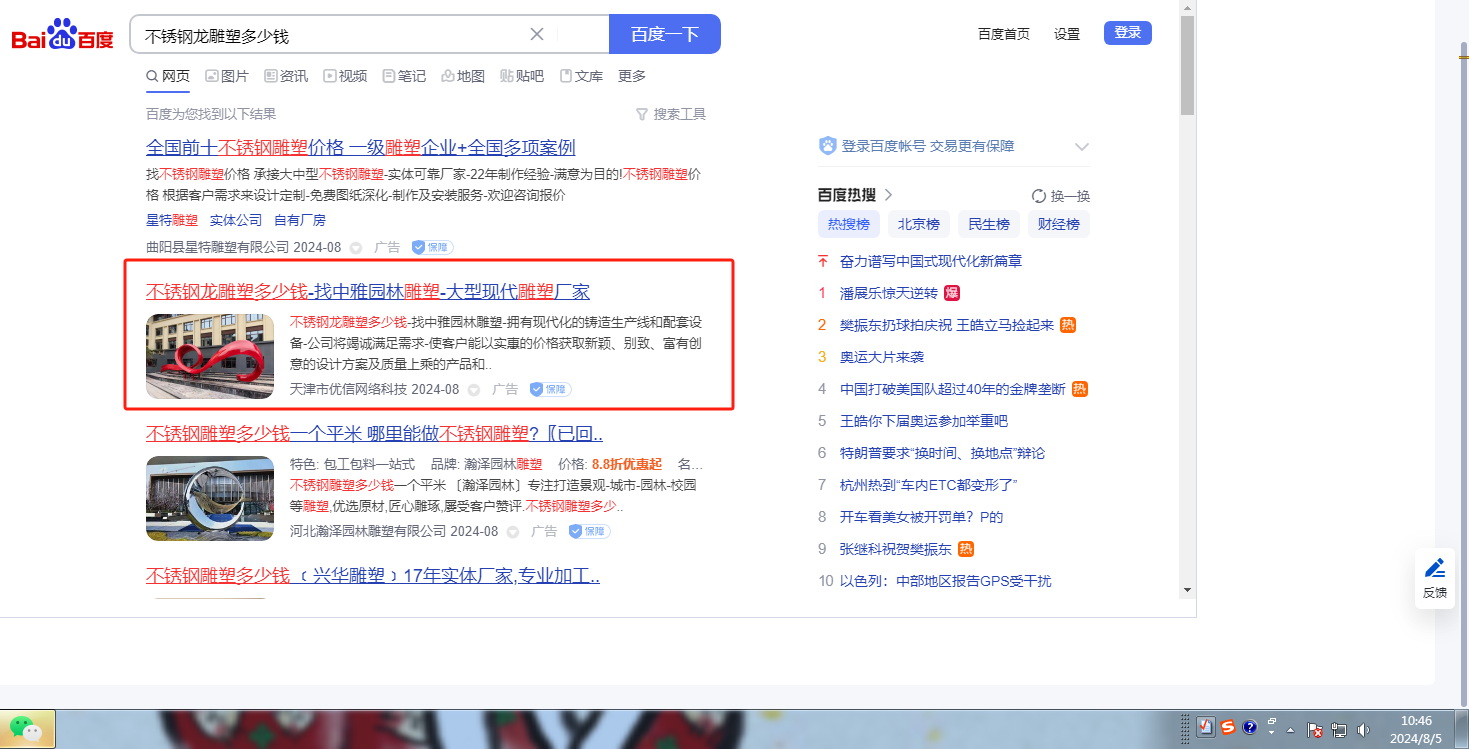Click the page vertical scrollbar thumb
The image size is (1469, 749).
[1187, 65]
